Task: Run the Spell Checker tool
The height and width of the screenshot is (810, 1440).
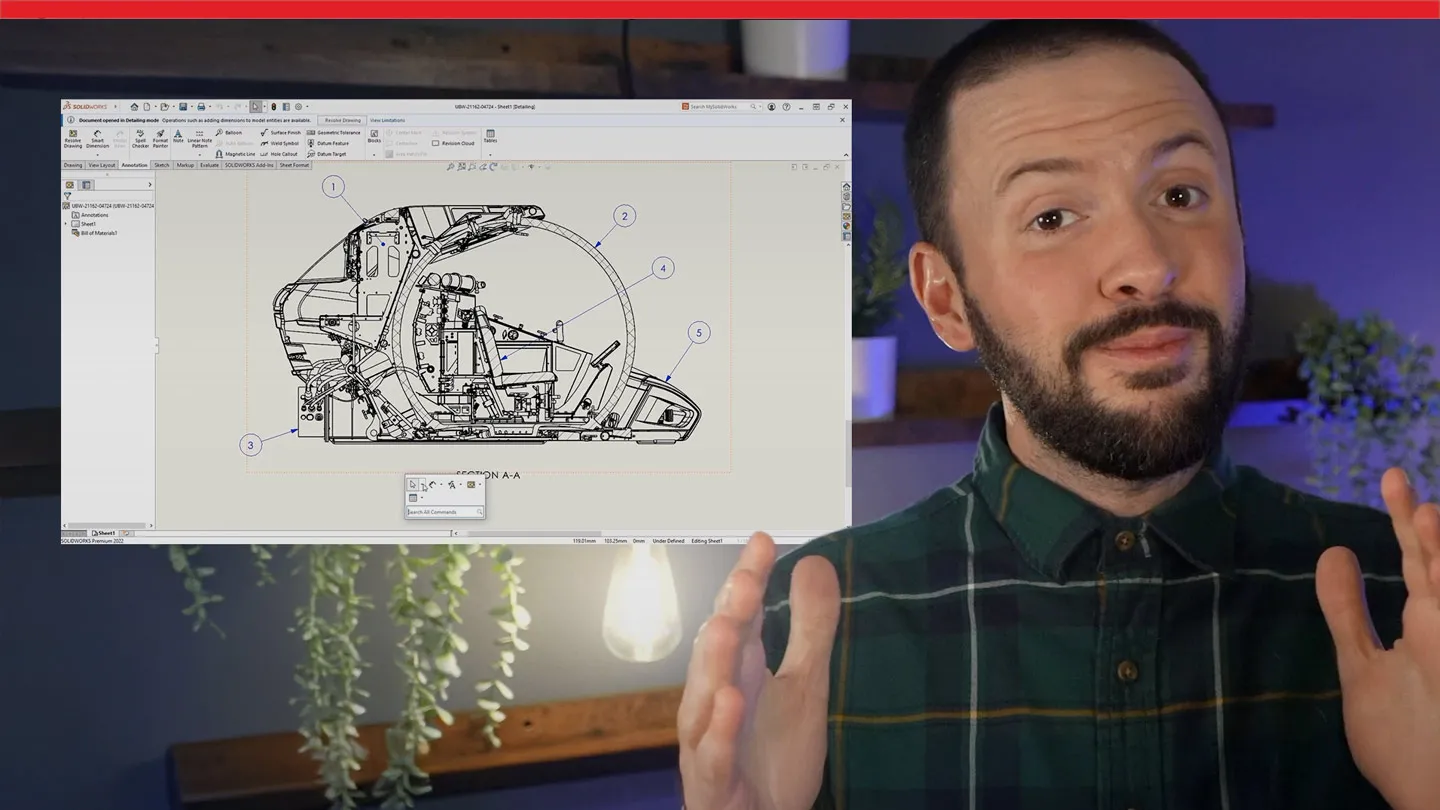Action: click(x=140, y=138)
